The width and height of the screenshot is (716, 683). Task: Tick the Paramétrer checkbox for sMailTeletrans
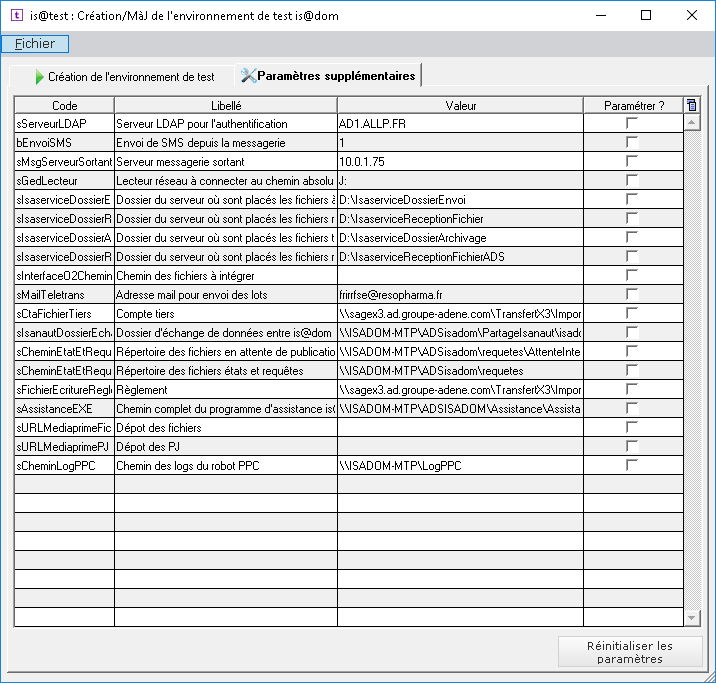pyautogui.click(x=632, y=295)
